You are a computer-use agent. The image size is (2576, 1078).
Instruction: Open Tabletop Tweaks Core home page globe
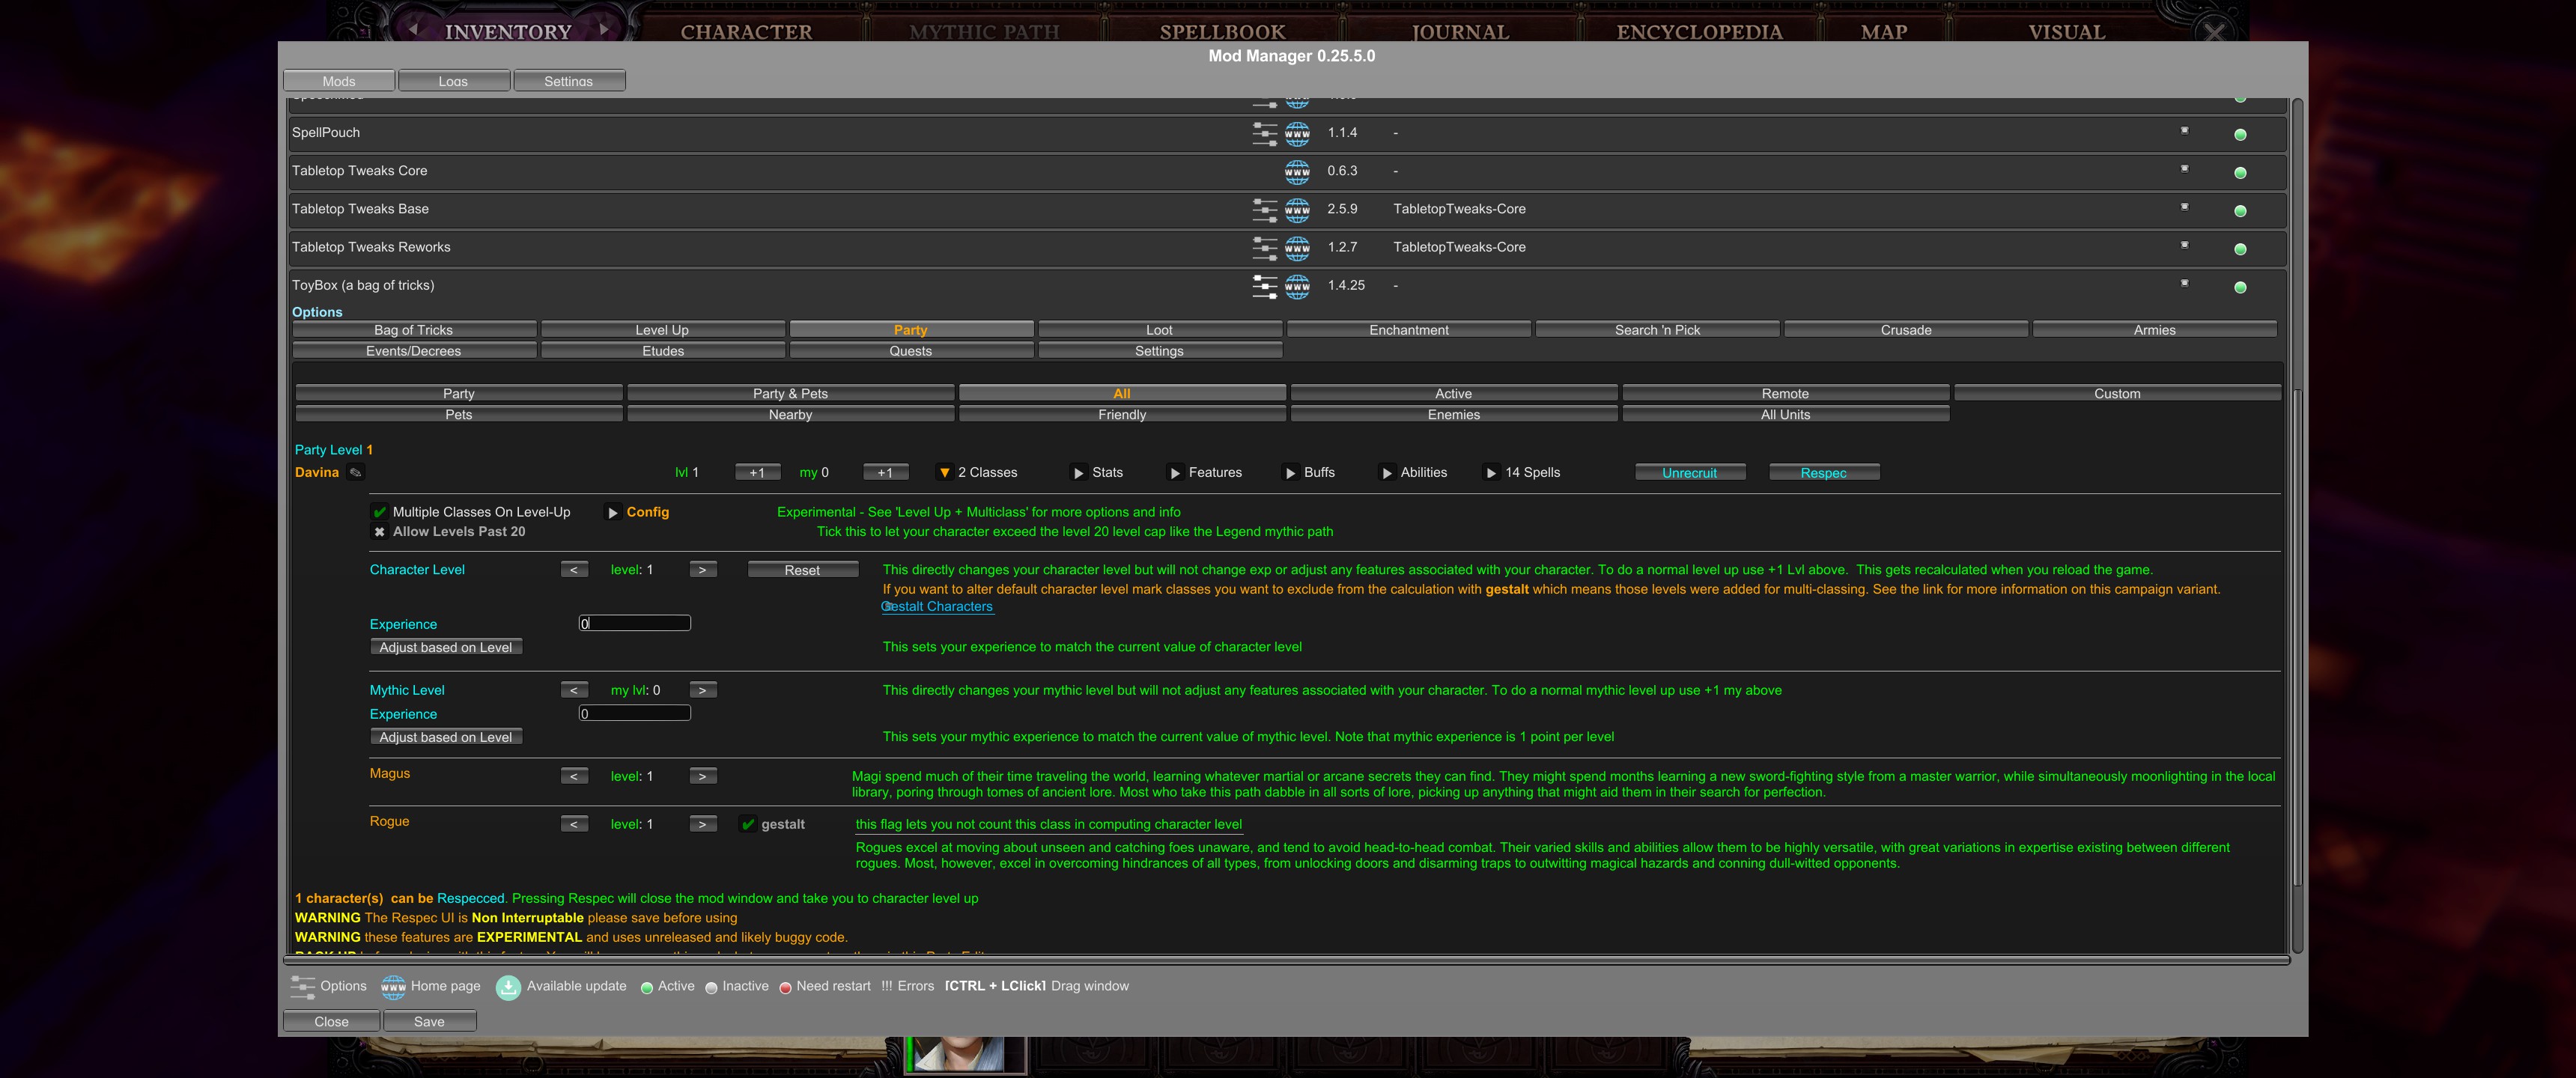point(1297,172)
